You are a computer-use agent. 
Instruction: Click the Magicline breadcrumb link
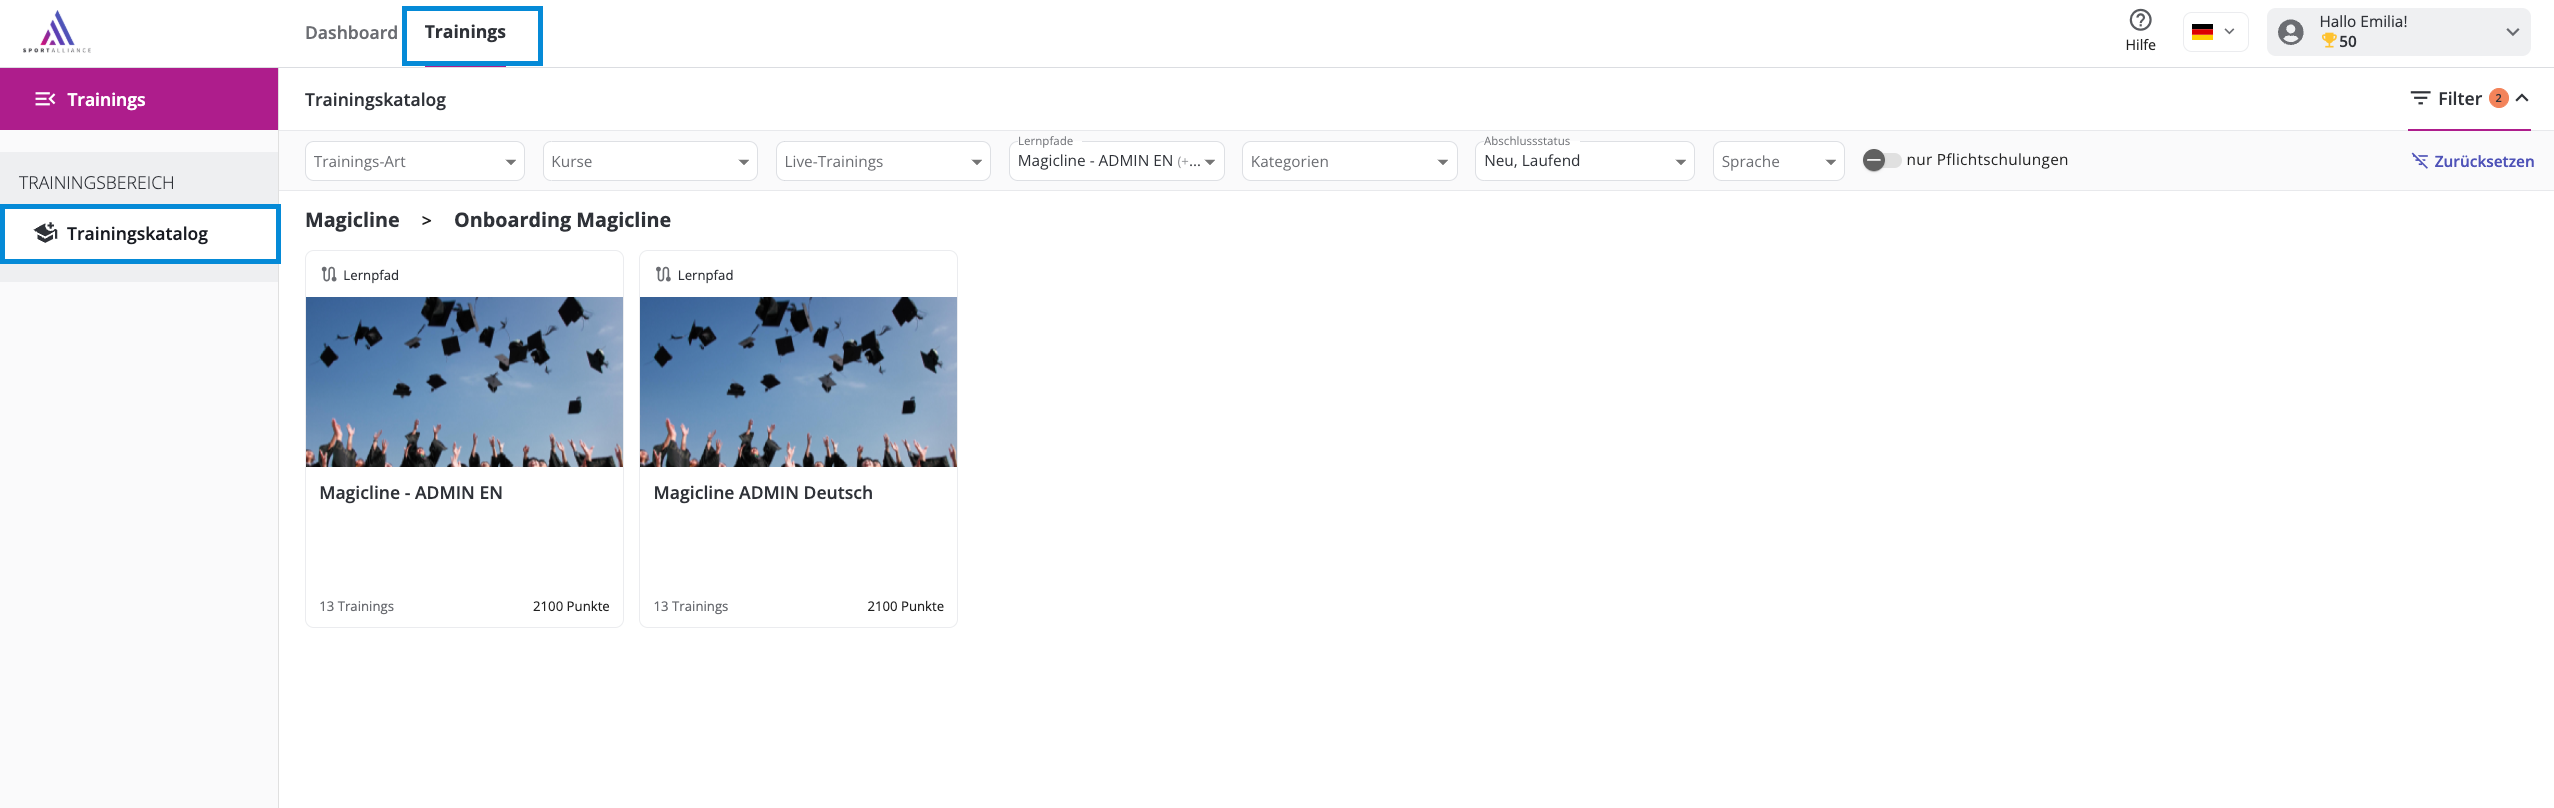pos(352,220)
